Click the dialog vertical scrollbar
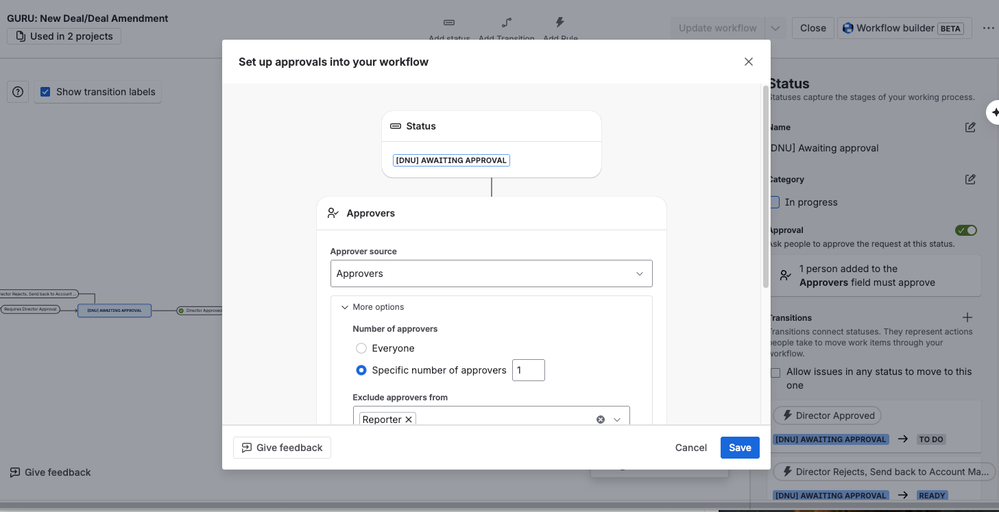999x512 pixels. (765, 185)
